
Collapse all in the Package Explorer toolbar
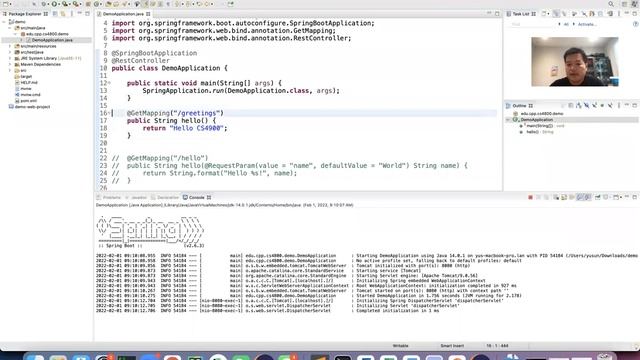click(55, 14)
